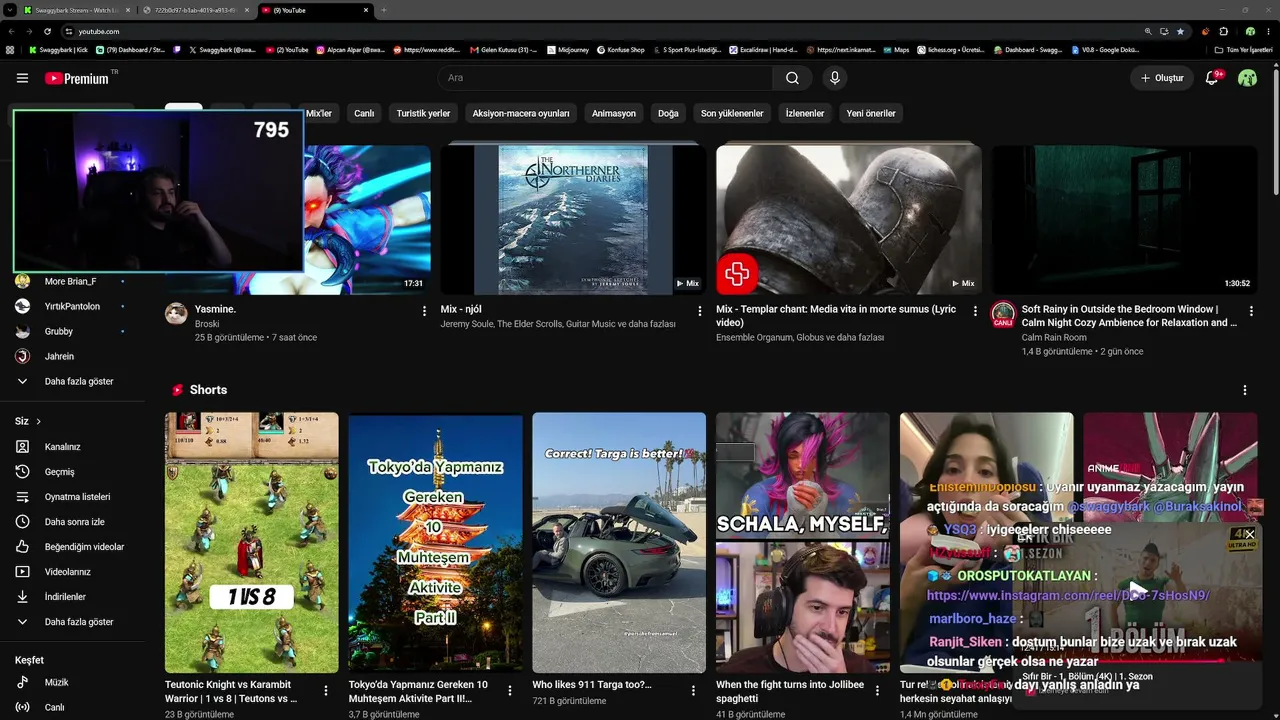Open the Tüm Yer İşaretleri bookmarks folder

[1243, 49]
